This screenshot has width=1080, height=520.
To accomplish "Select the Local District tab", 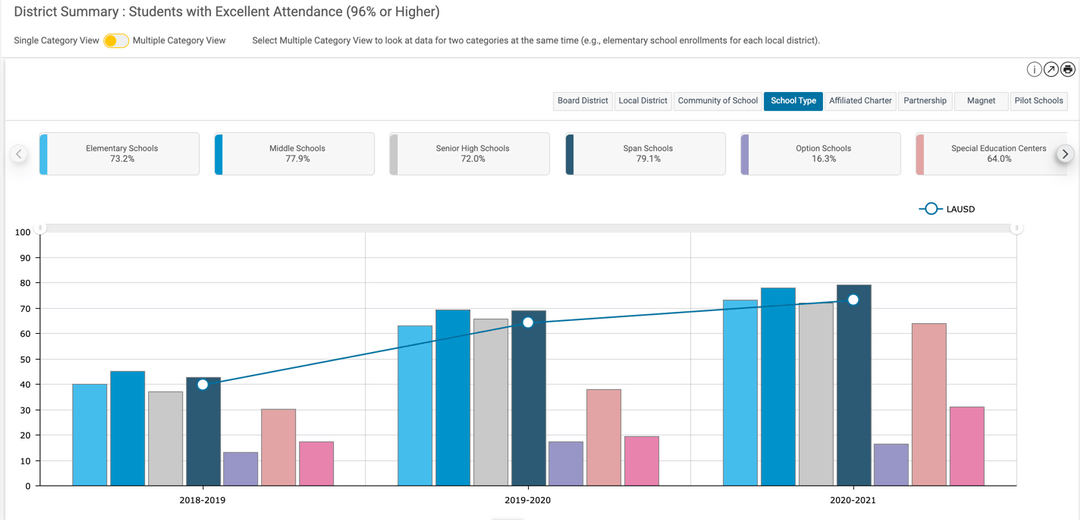I will [642, 101].
